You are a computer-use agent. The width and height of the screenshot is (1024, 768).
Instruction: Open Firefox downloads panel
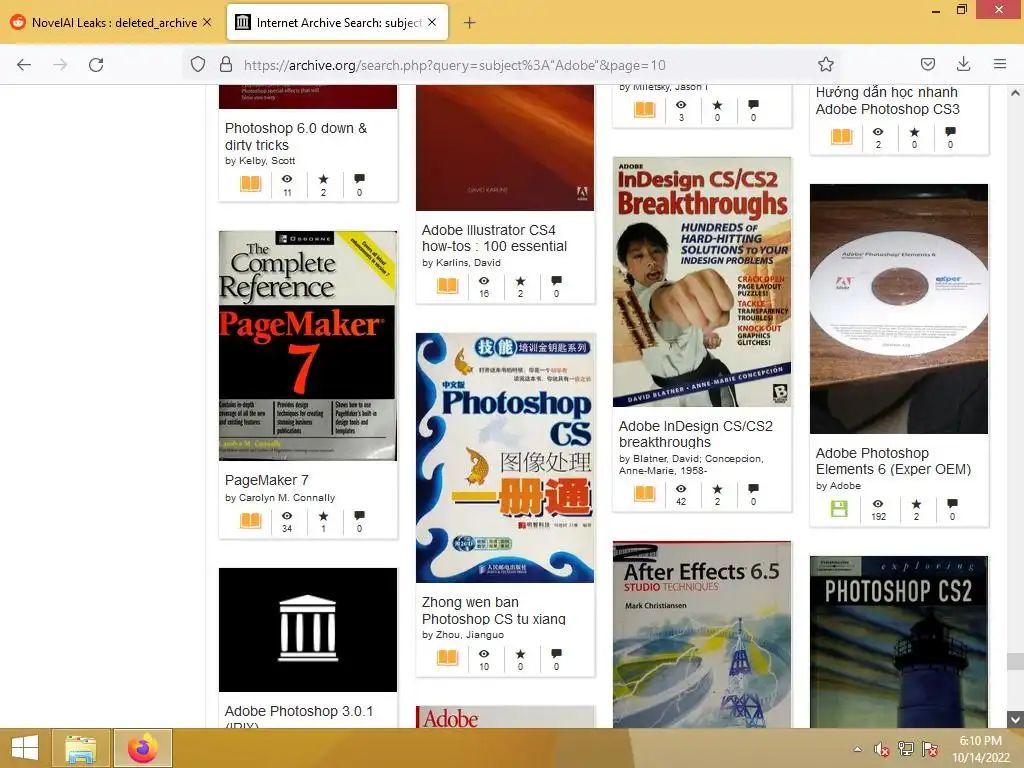coord(963,64)
